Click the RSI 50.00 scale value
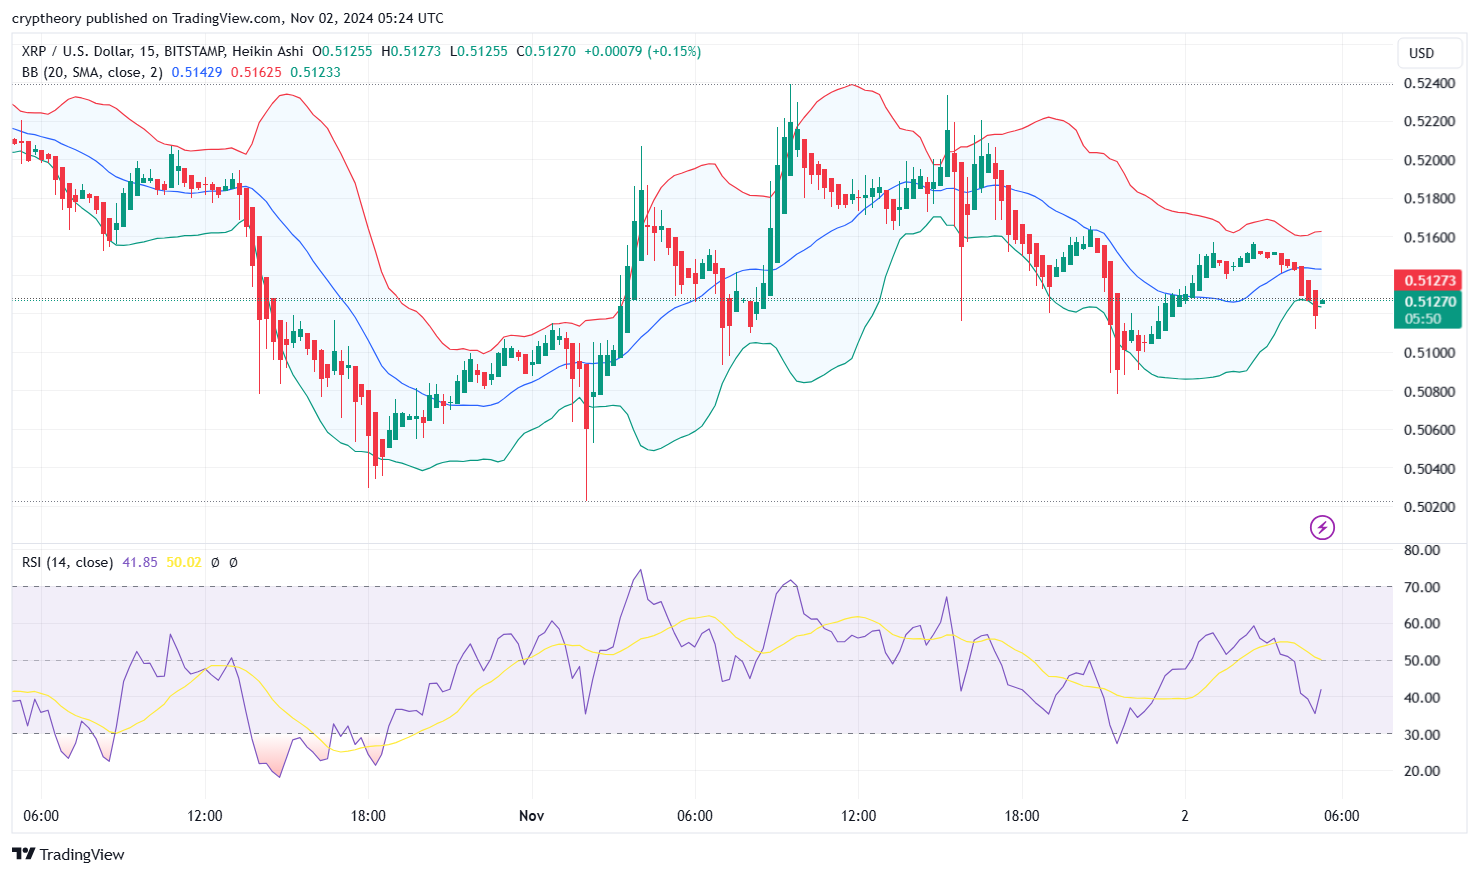Screen dimensions: 1479x875 click(1422, 660)
